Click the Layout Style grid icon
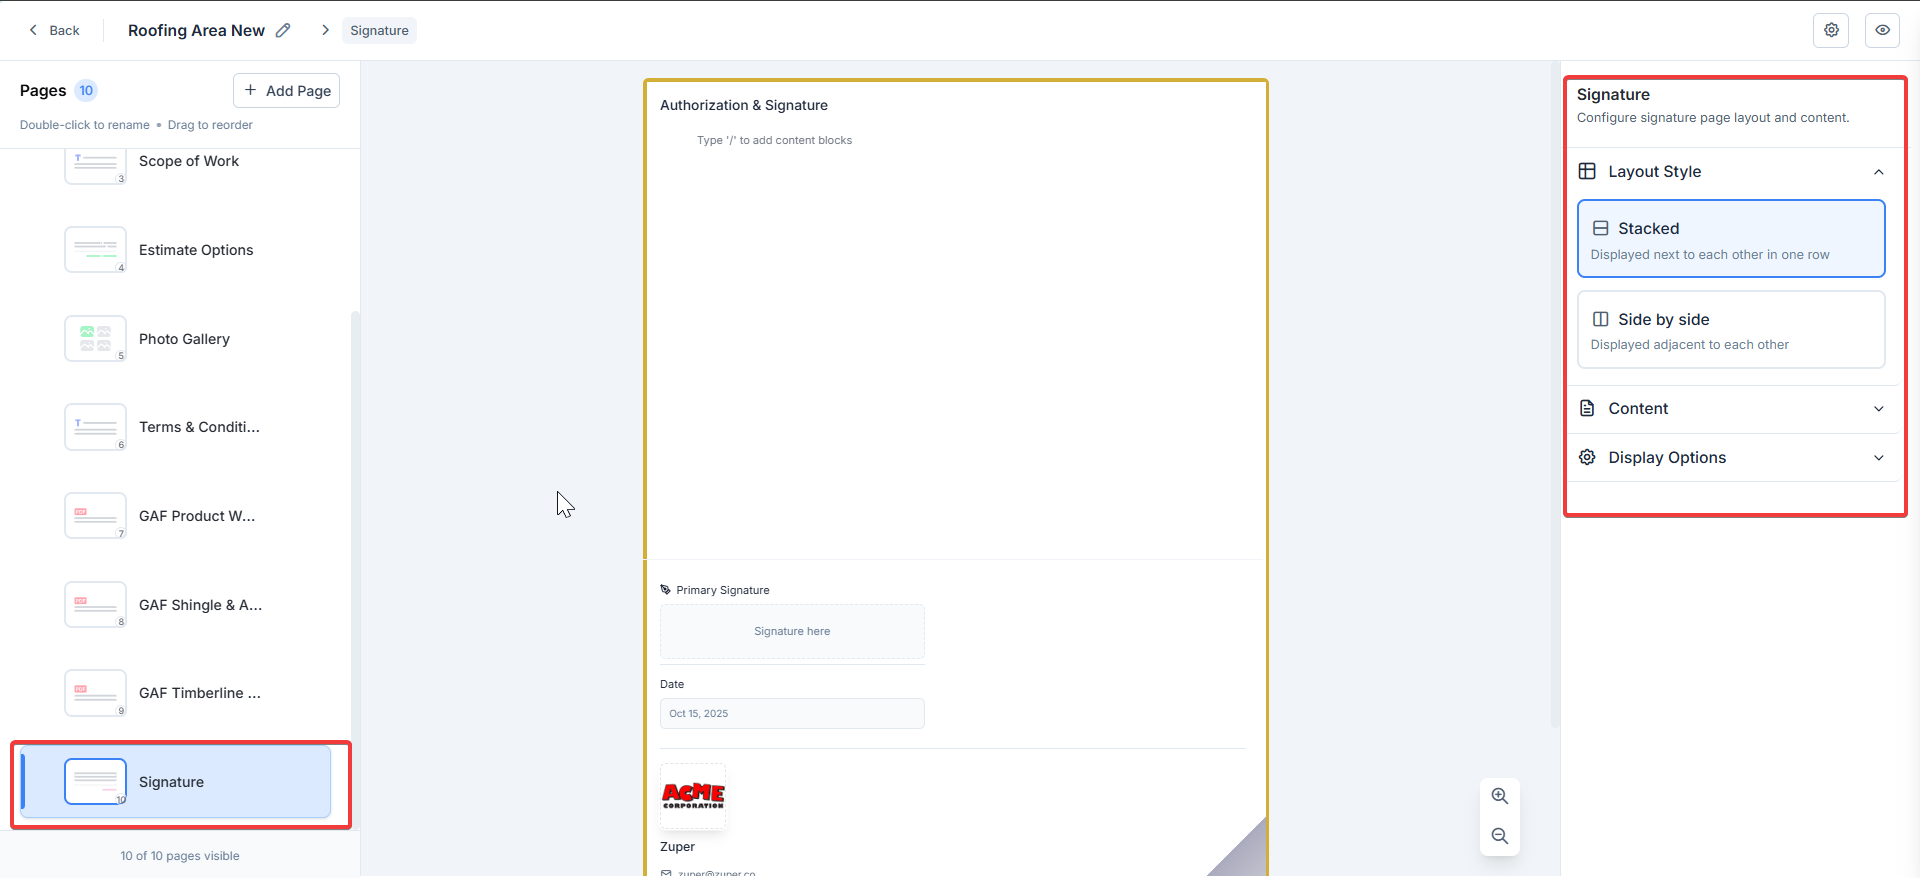 [x=1587, y=171]
